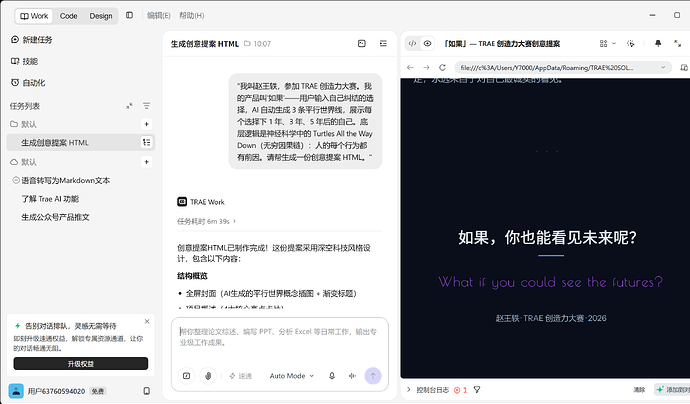This screenshot has width=690, height=404.
Task: Switch to the Design mode tab
Action: 101,16
